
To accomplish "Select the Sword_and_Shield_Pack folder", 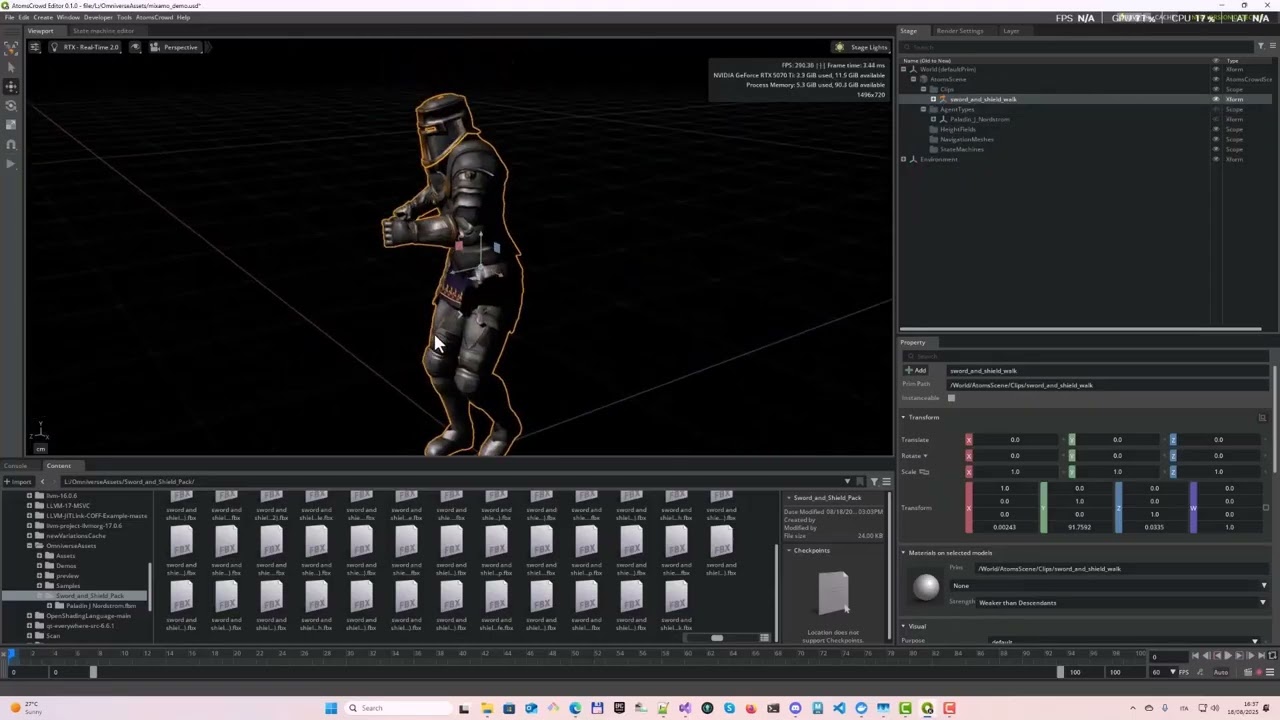I will click(89, 596).
